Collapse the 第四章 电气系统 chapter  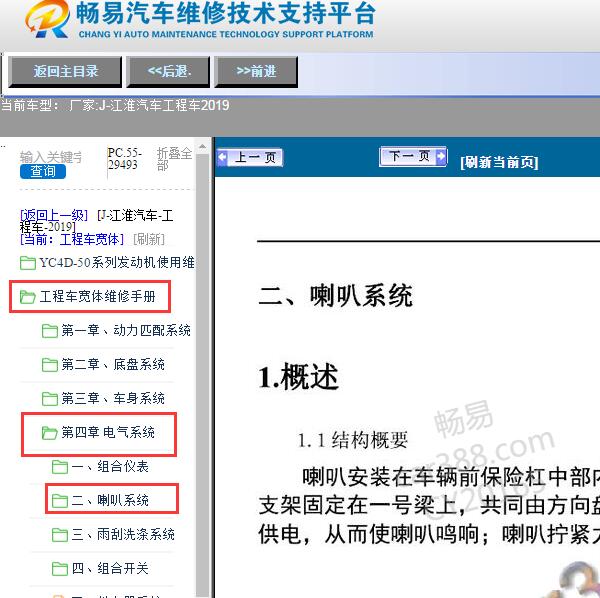point(108,433)
